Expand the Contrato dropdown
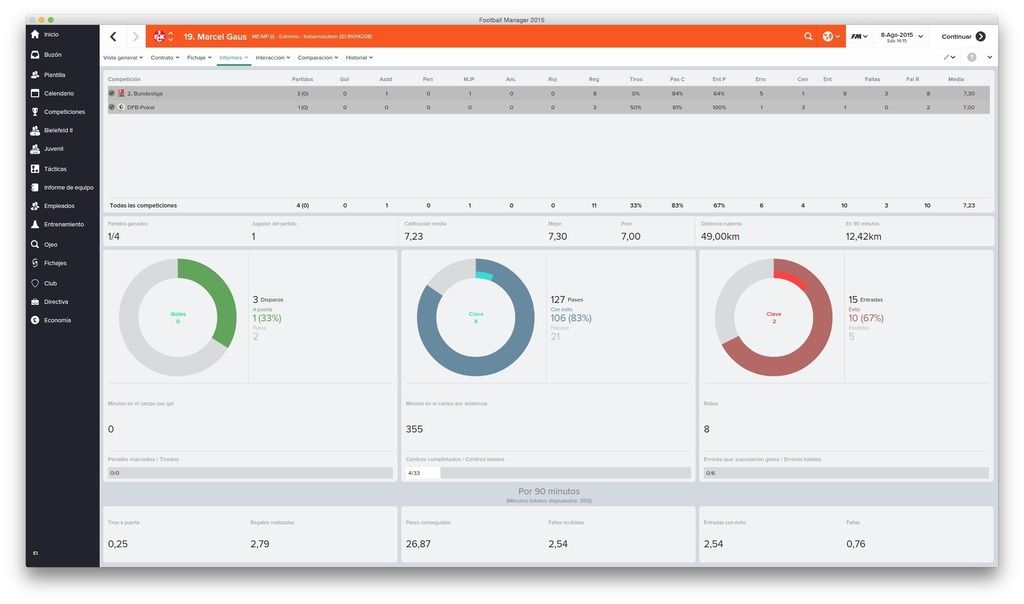1024x604 pixels. (x=165, y=57)
